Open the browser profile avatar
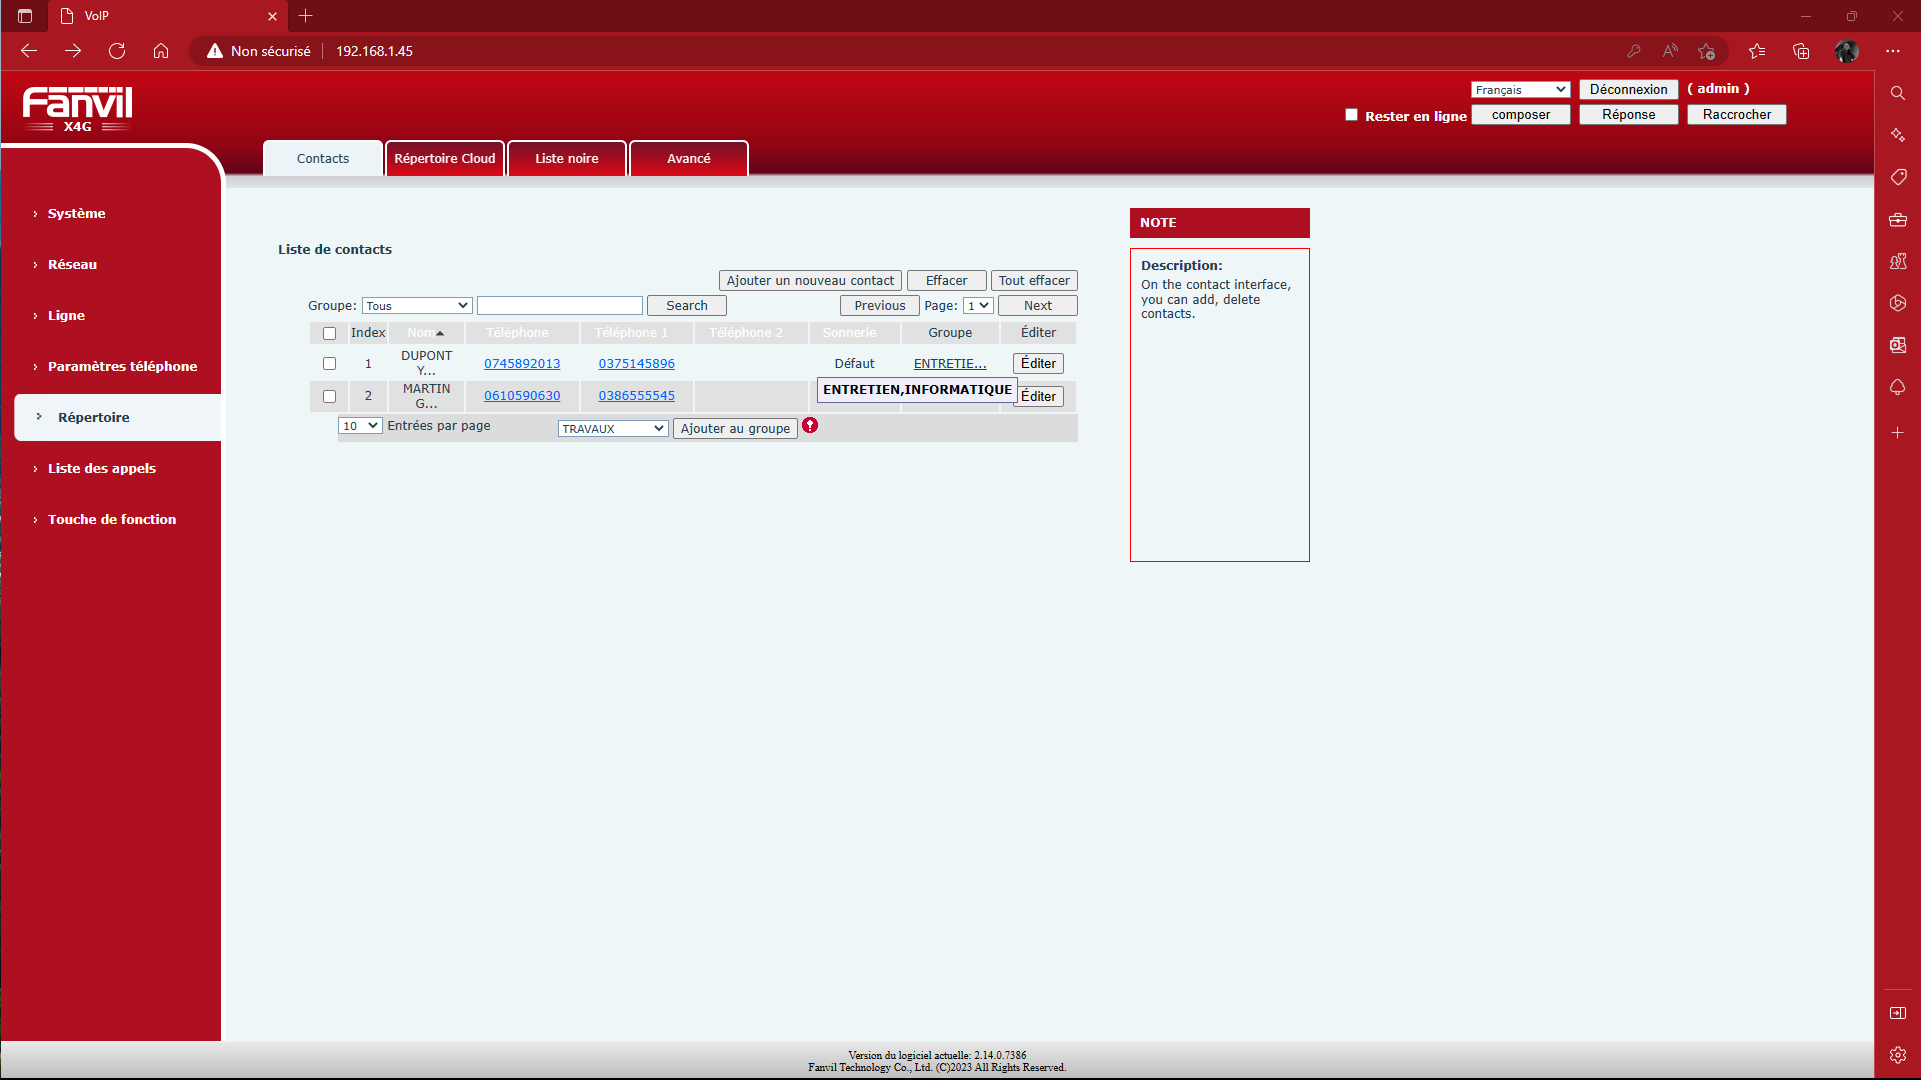 [1846, 51]
